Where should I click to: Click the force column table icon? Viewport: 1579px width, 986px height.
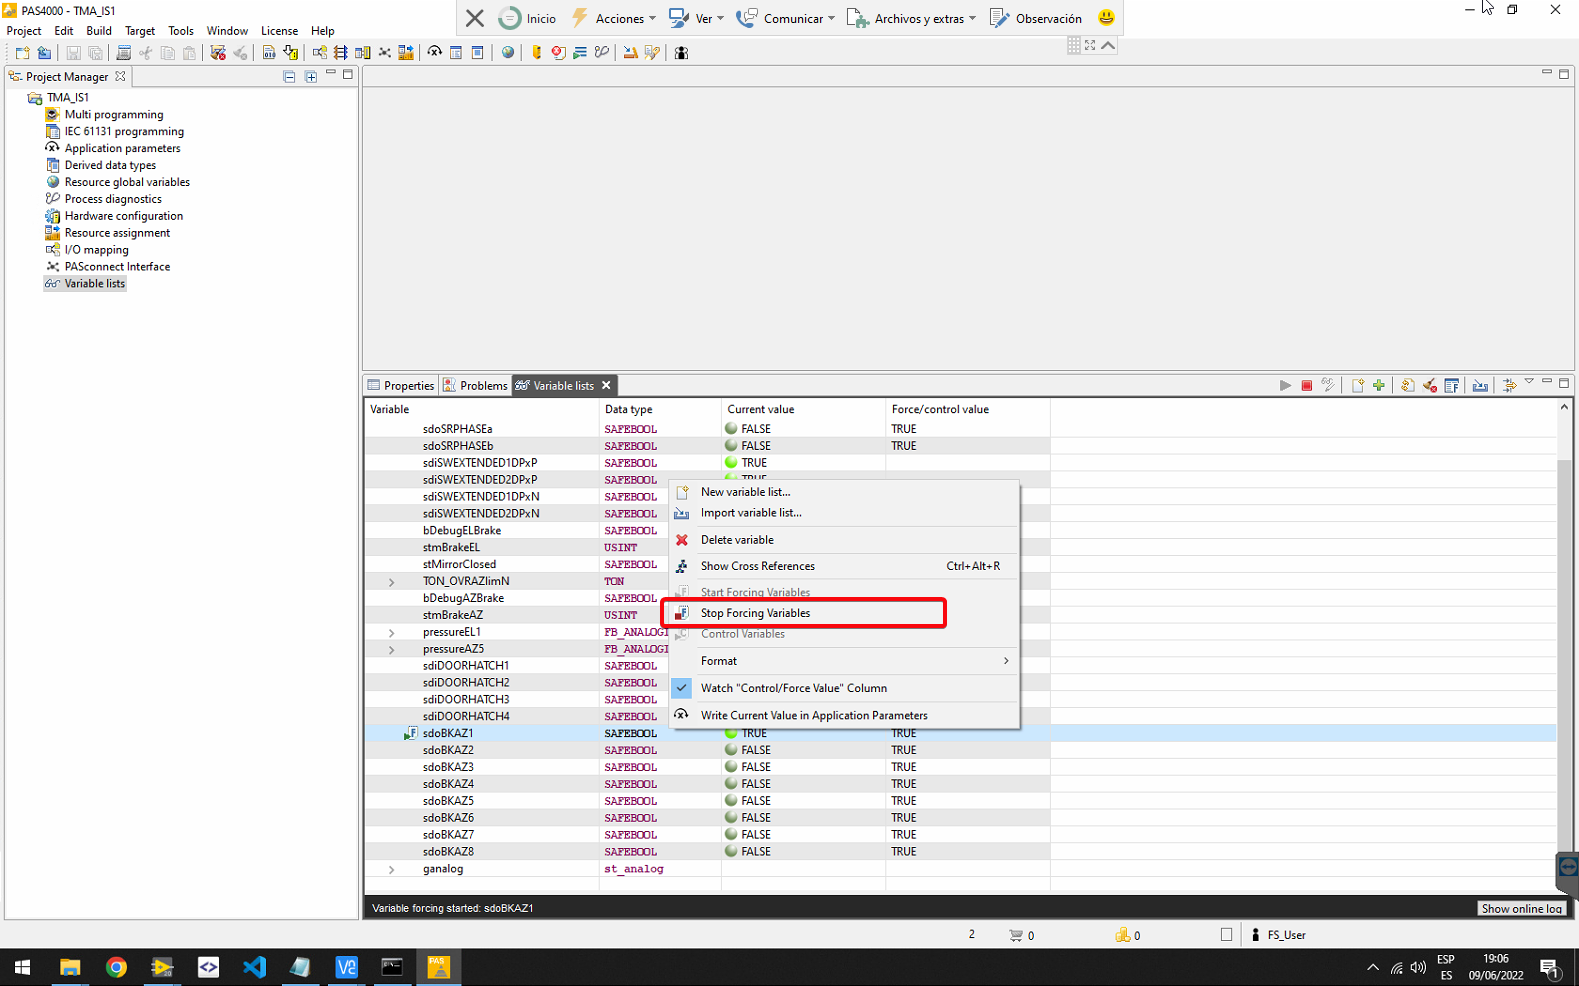[x=1452, y=385]
